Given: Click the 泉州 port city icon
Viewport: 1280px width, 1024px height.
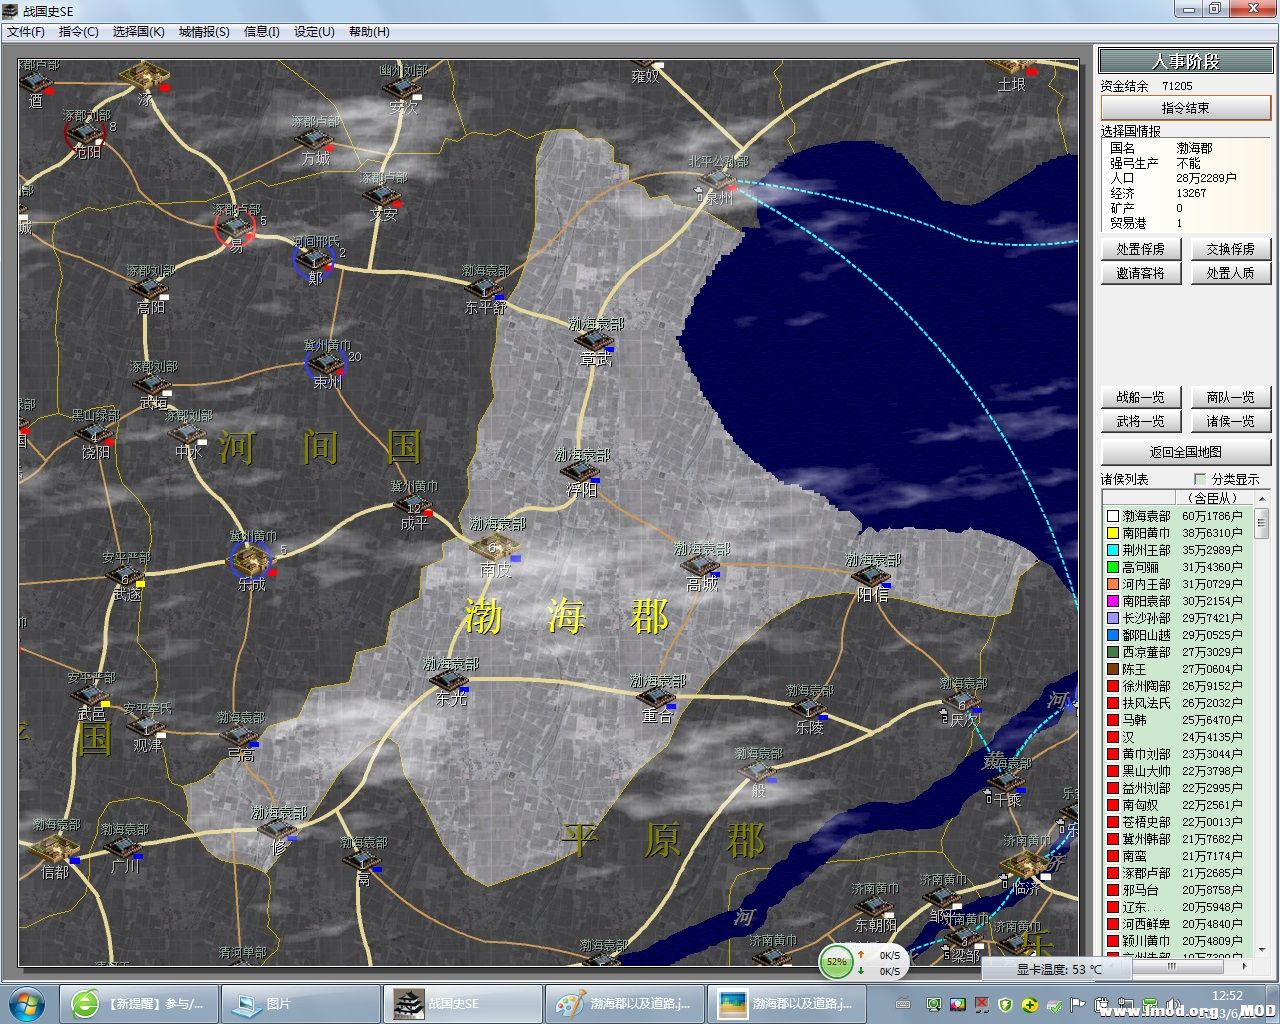Looking at the screenshot, I should tap(717, 180).
